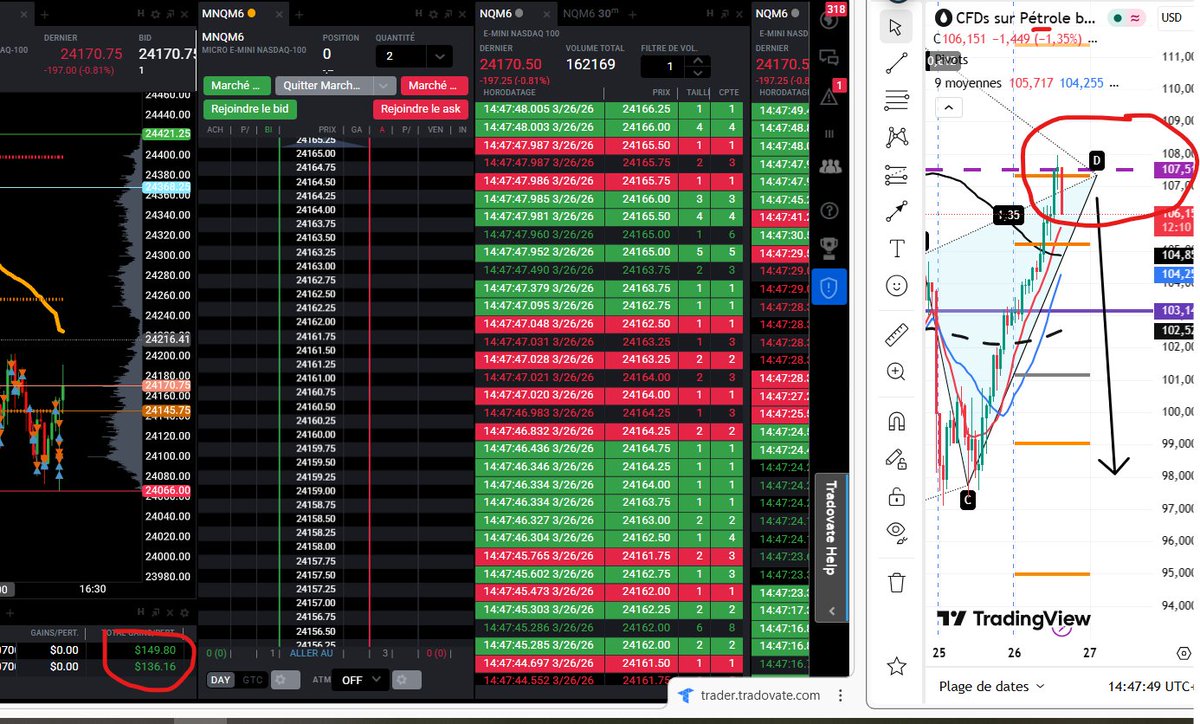
Task: Click the $149.80 total gains value
Action: (156, 648)
